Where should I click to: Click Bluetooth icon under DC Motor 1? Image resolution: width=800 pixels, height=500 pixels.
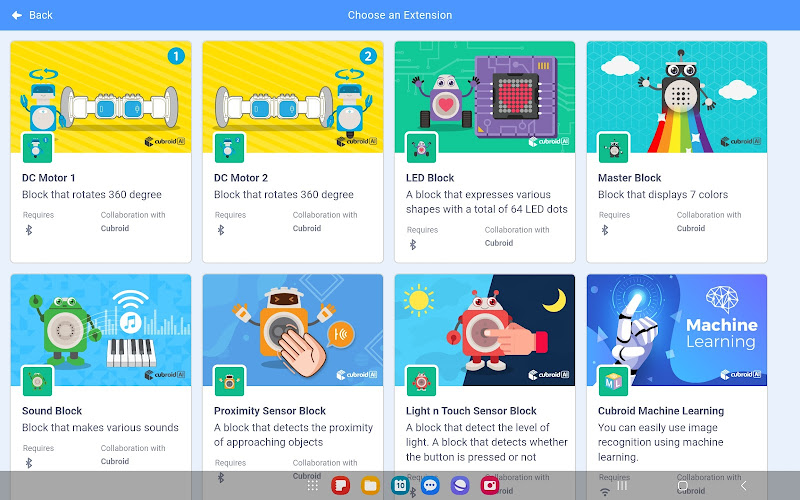point(29,230)
